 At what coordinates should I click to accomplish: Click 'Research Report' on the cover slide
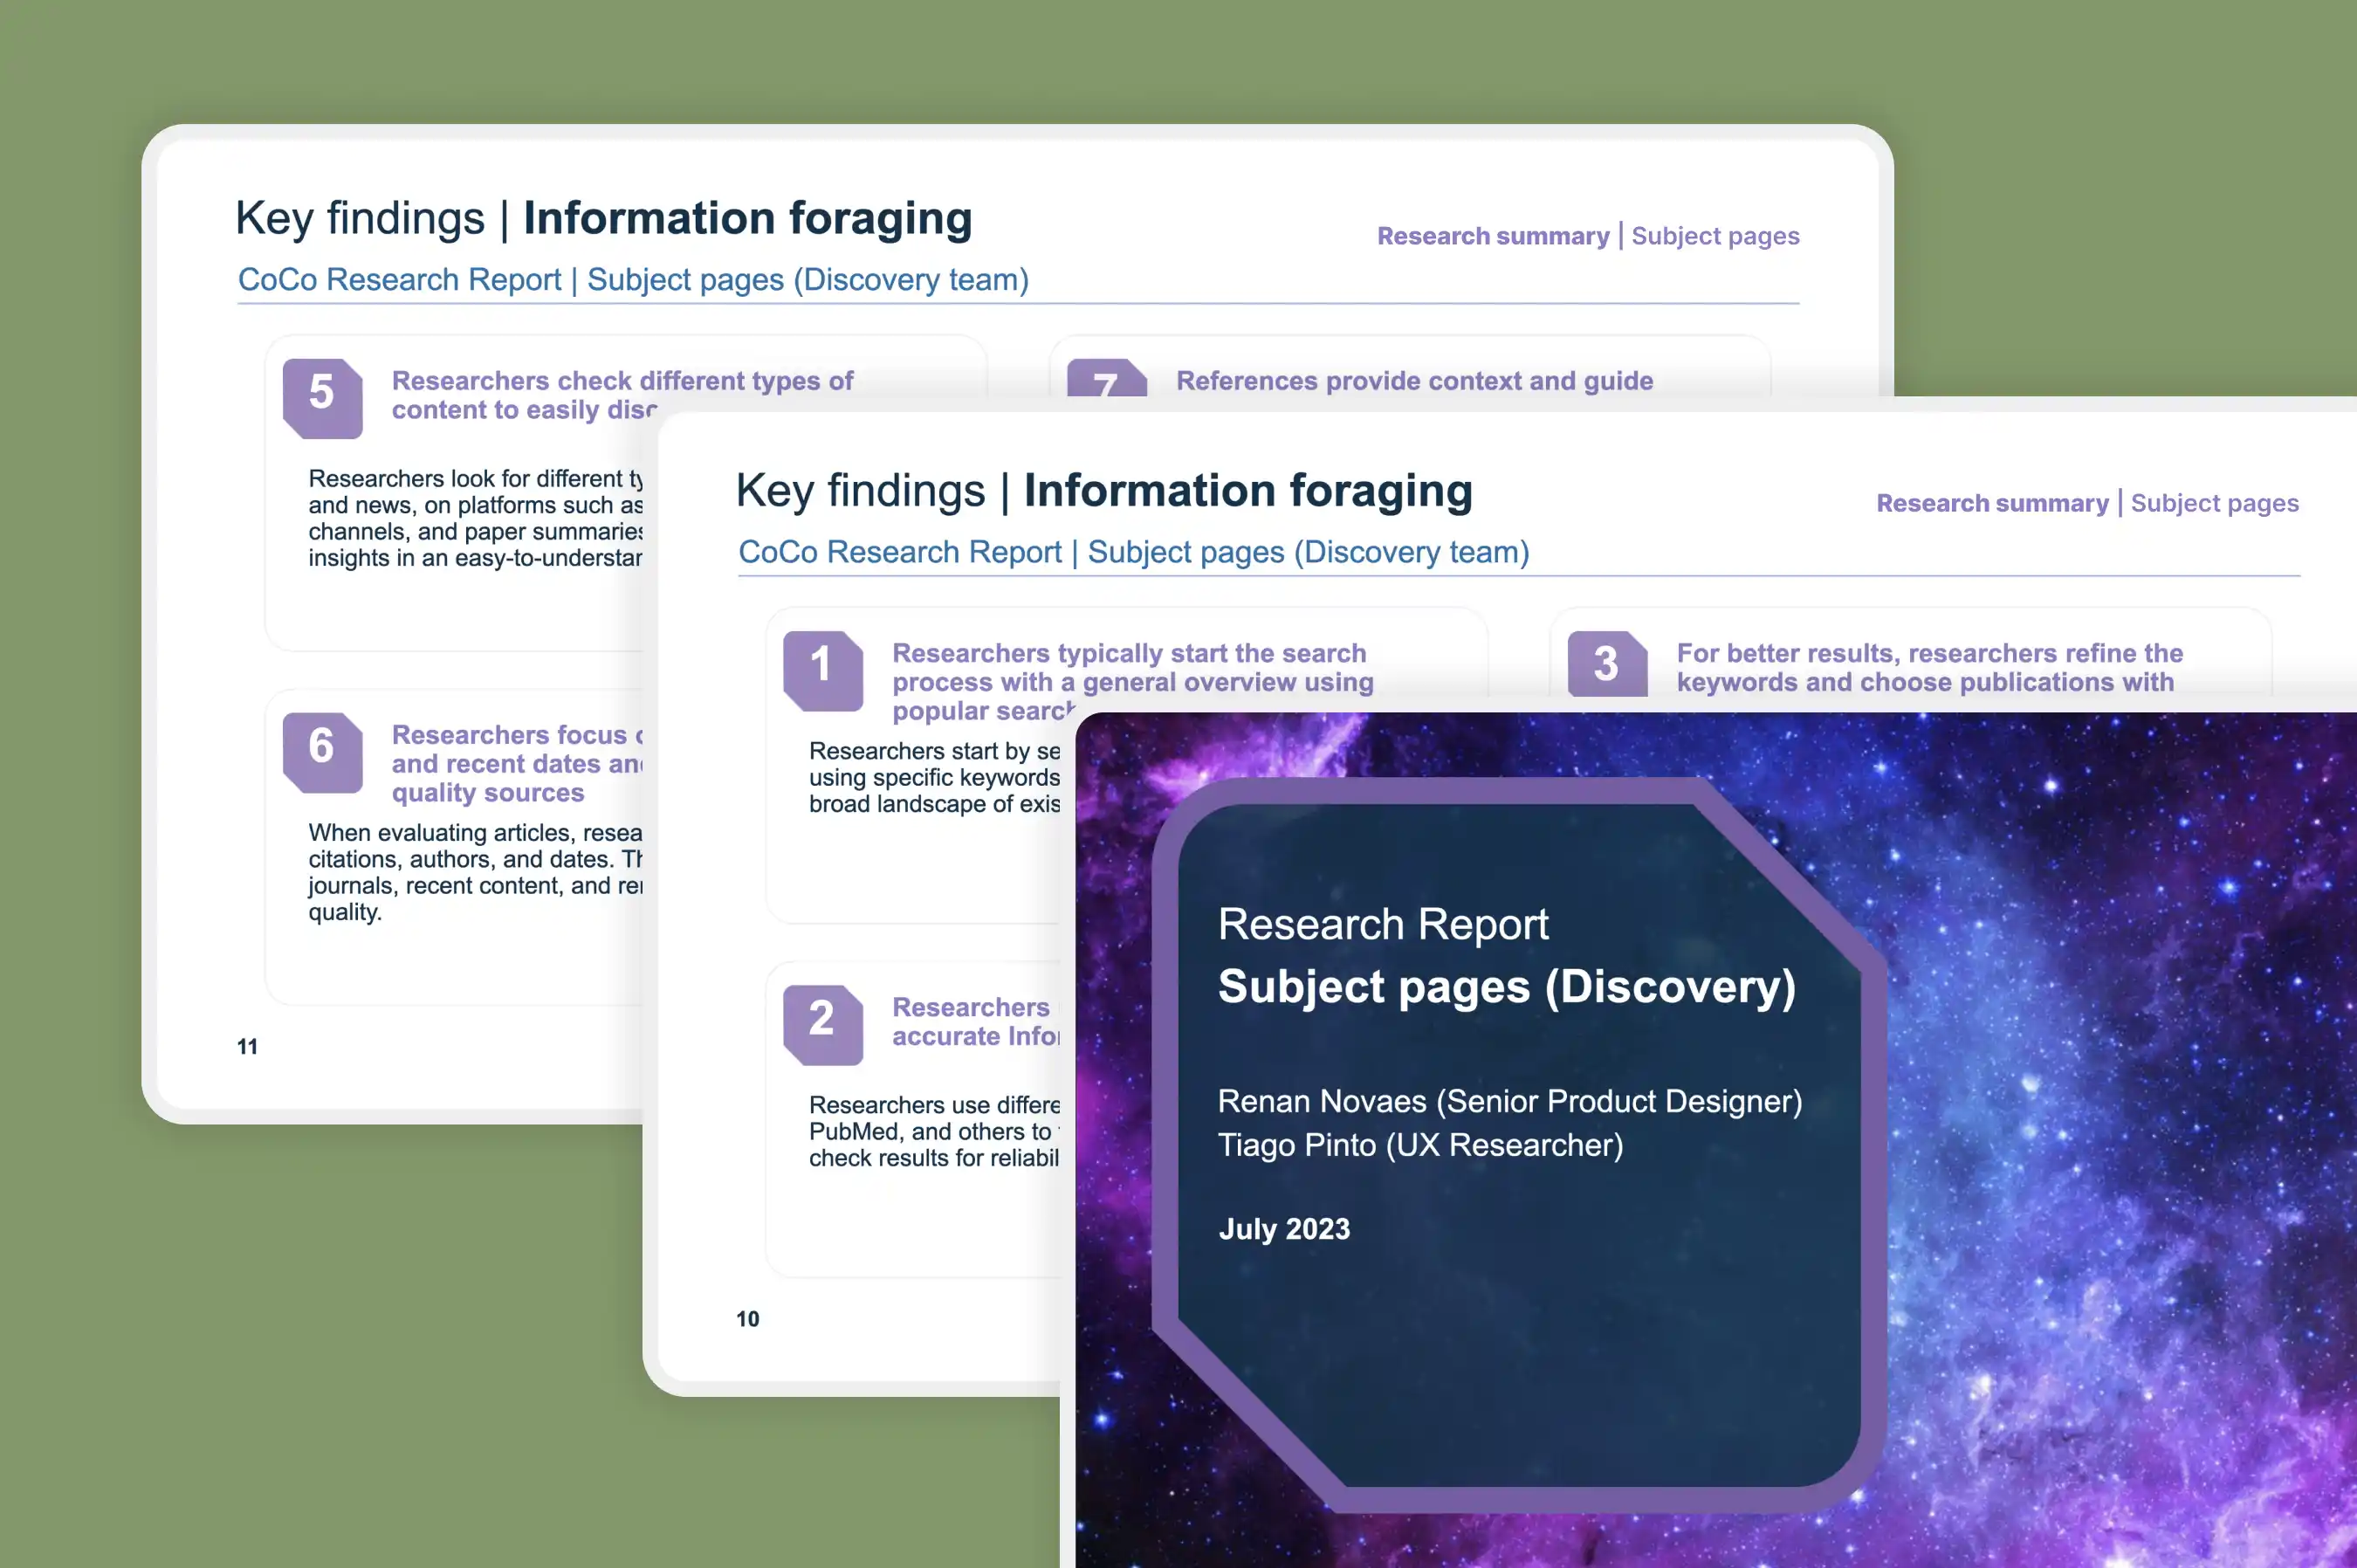(x=1383, y=924)
